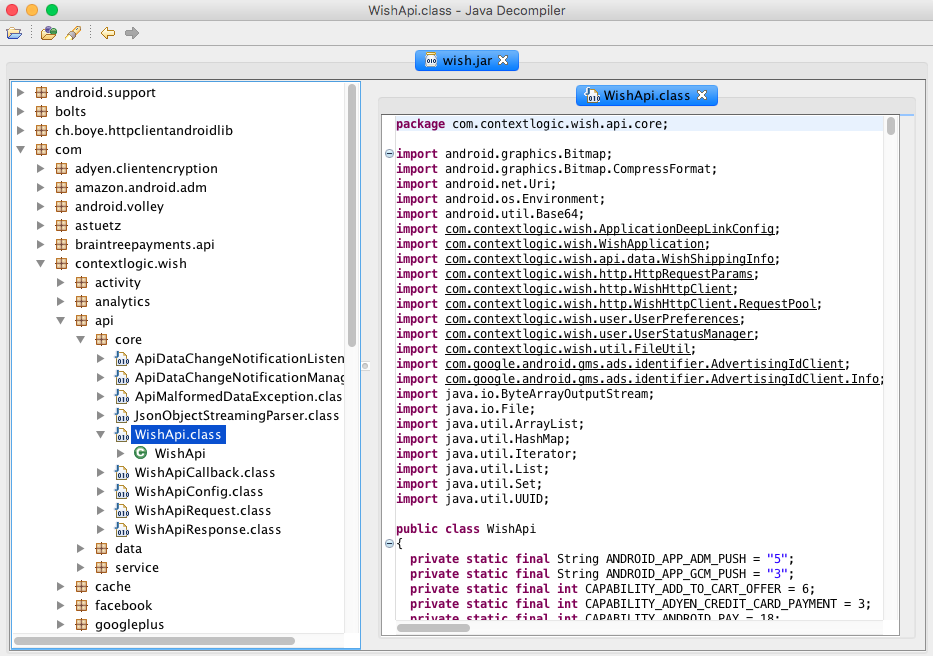Click the activity package icon
This screenshot has height=656, width=933.
82,283
